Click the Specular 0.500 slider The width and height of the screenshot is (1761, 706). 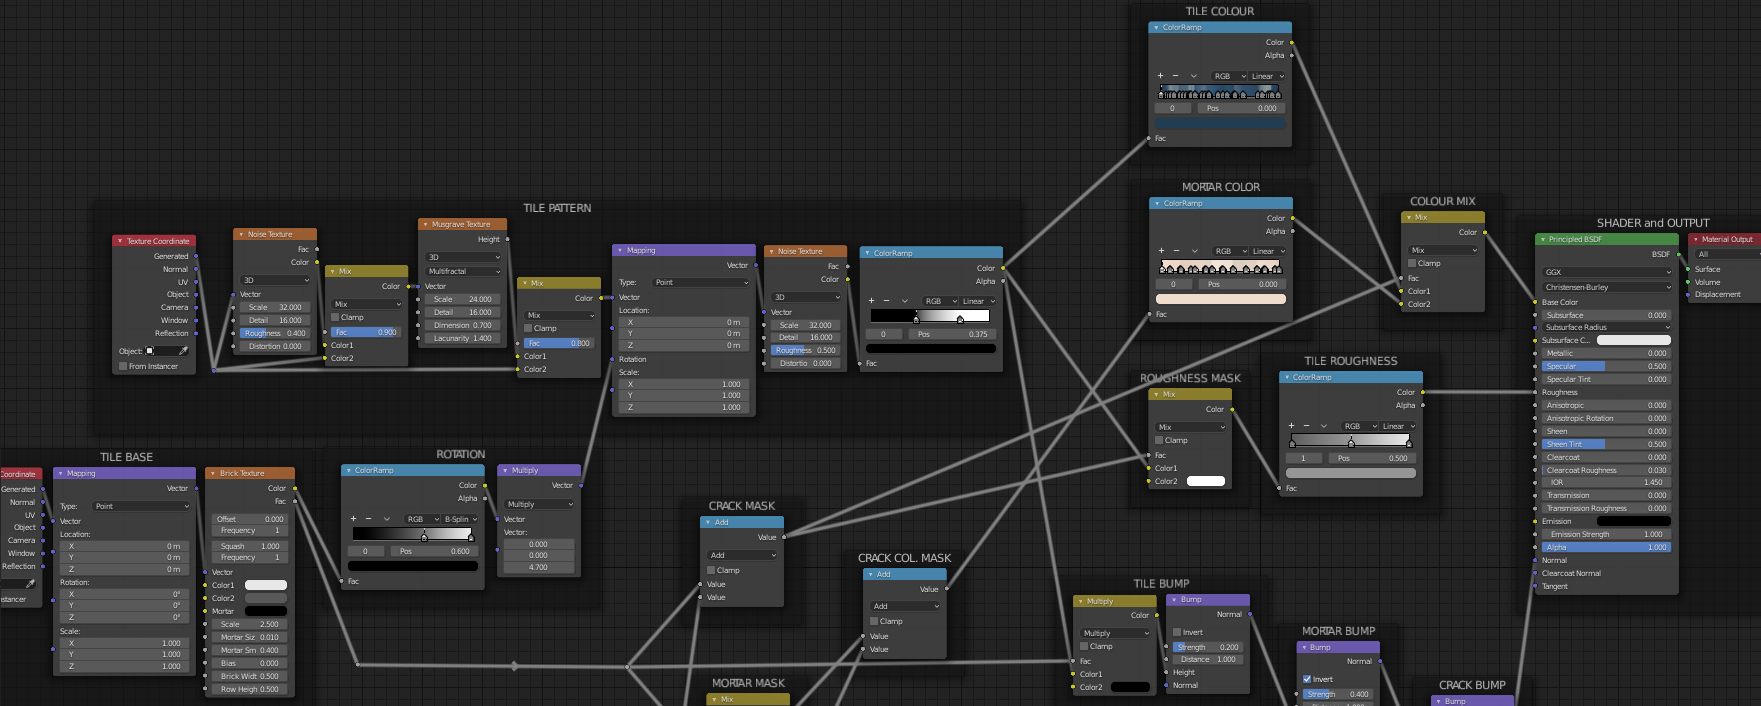(x=1606, y=366)
